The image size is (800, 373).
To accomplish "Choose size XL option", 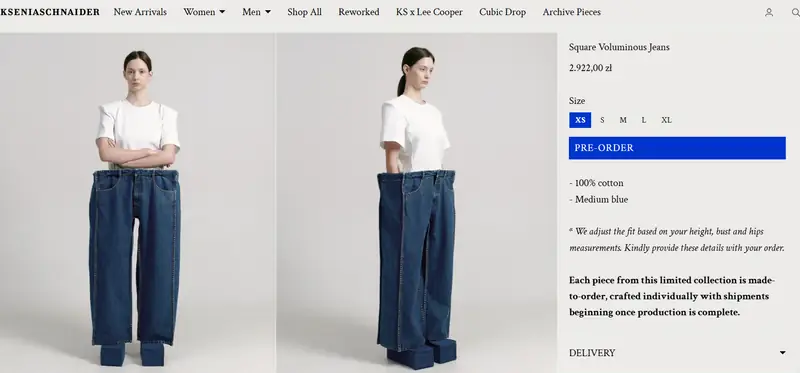I will pyautogui.click(x=666, y=120).
